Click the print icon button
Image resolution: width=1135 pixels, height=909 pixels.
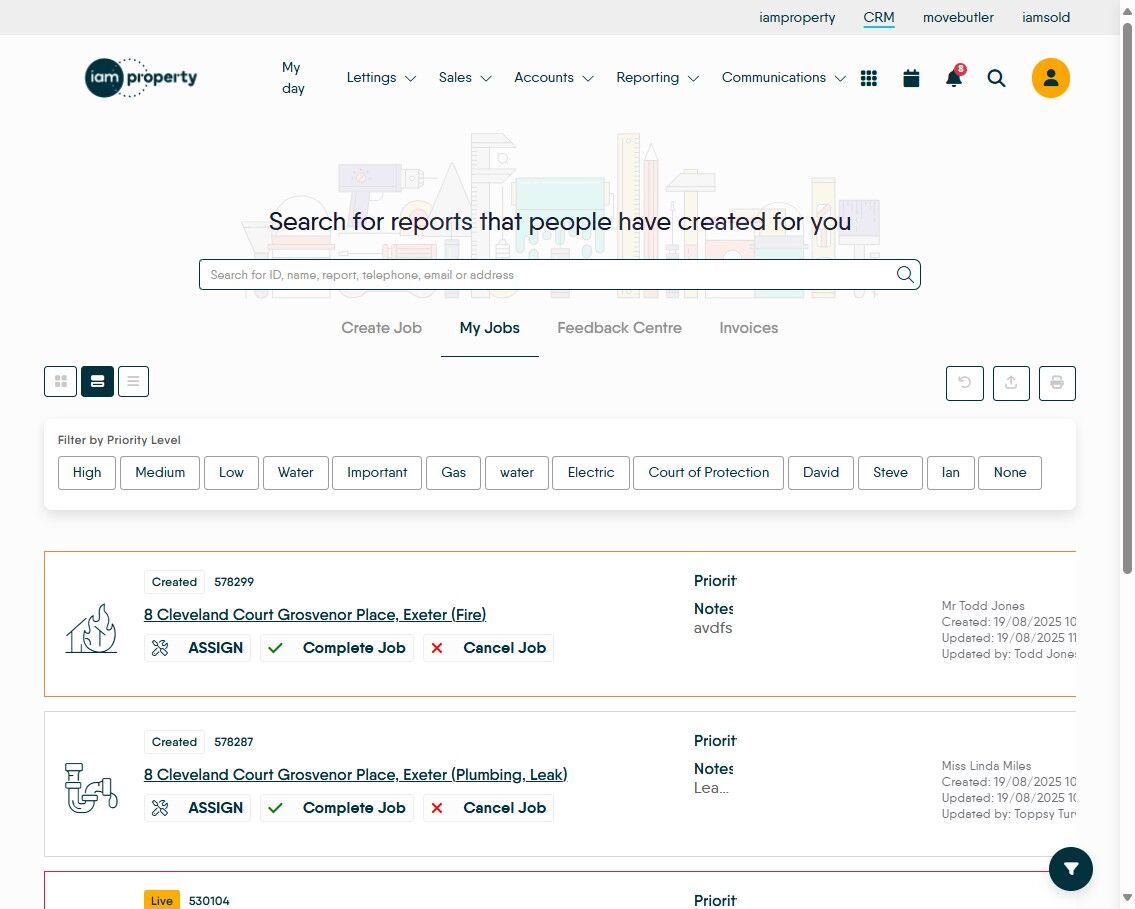(1057, 383)
